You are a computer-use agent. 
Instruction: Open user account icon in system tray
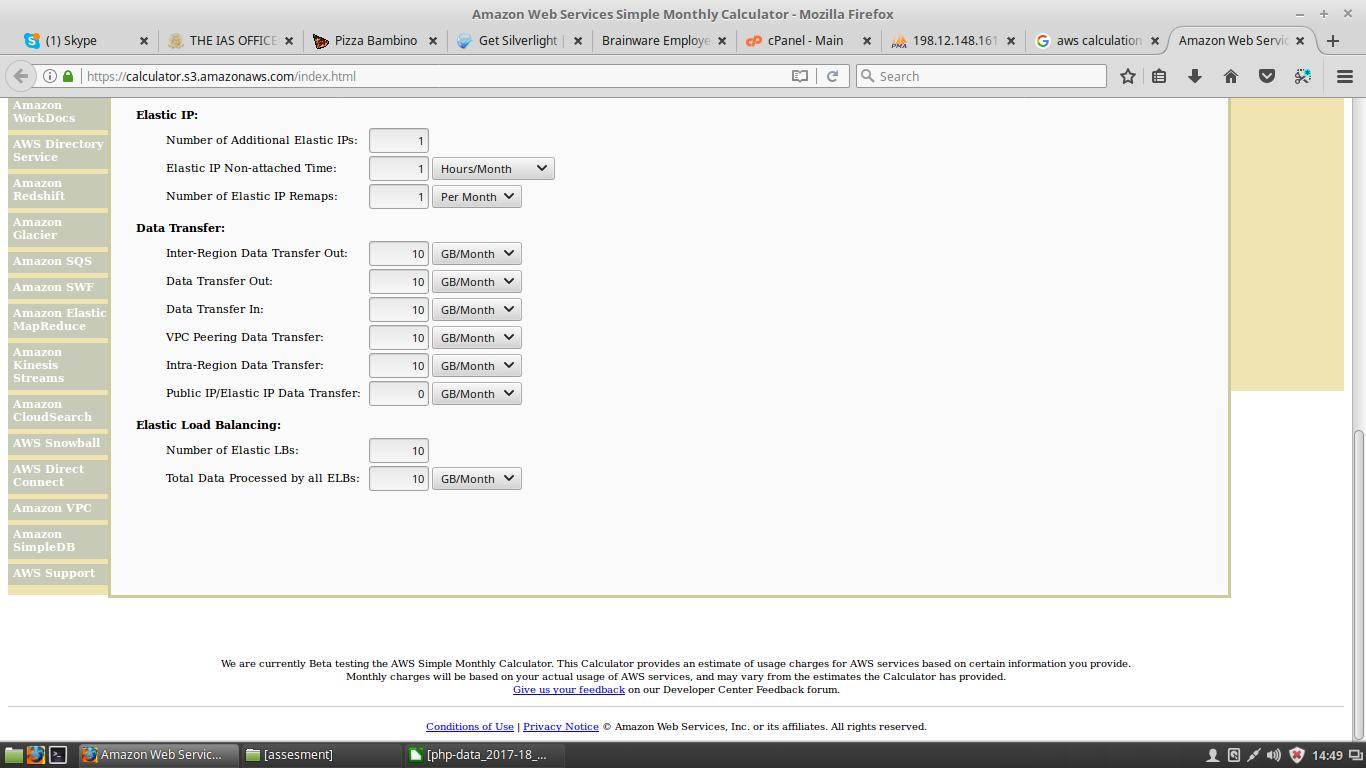1212,755
